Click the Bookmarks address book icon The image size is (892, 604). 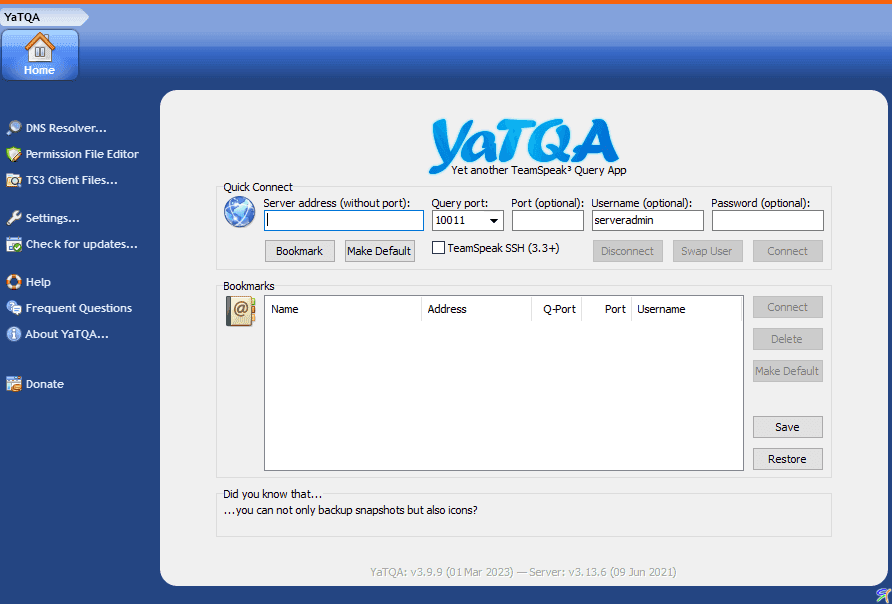point(240,312)
